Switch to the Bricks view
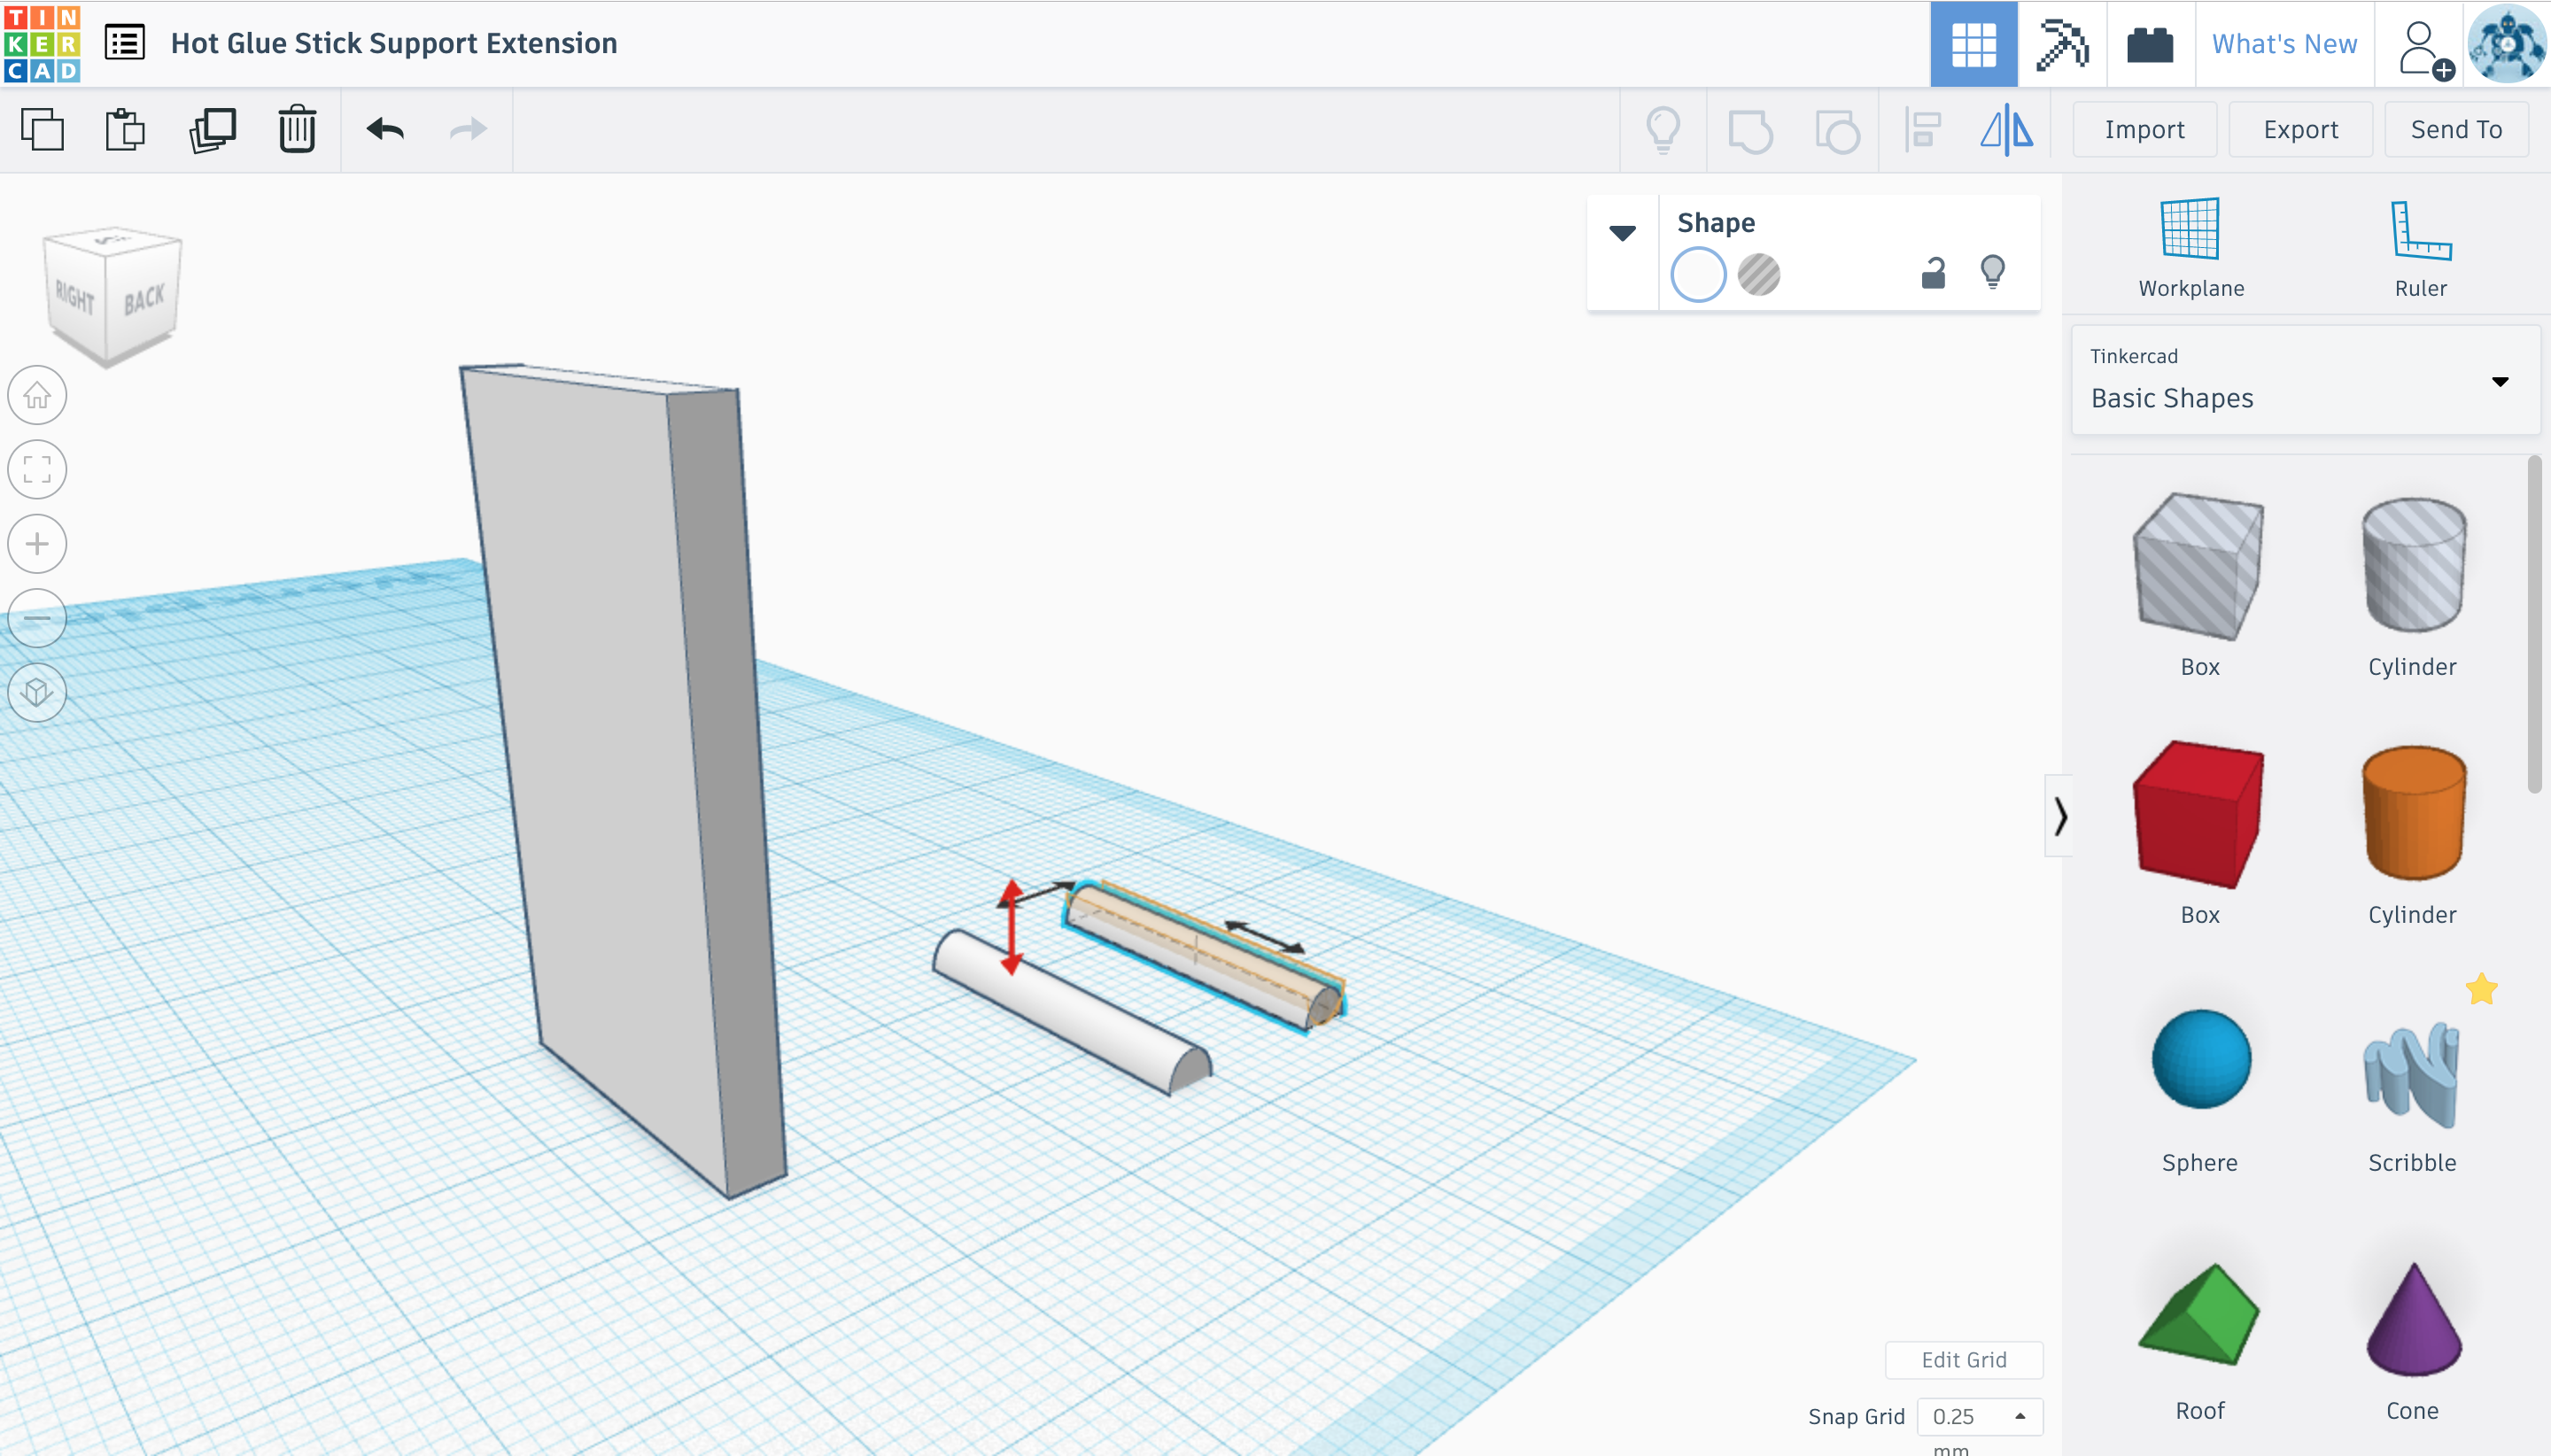Image resolution: width=2551 pixels, height=1456 pixels. click(x=2150, y=44)
